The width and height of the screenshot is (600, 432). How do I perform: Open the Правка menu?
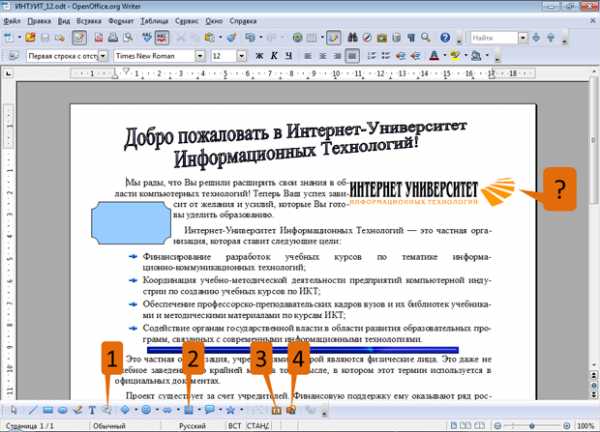pos(39,21)
